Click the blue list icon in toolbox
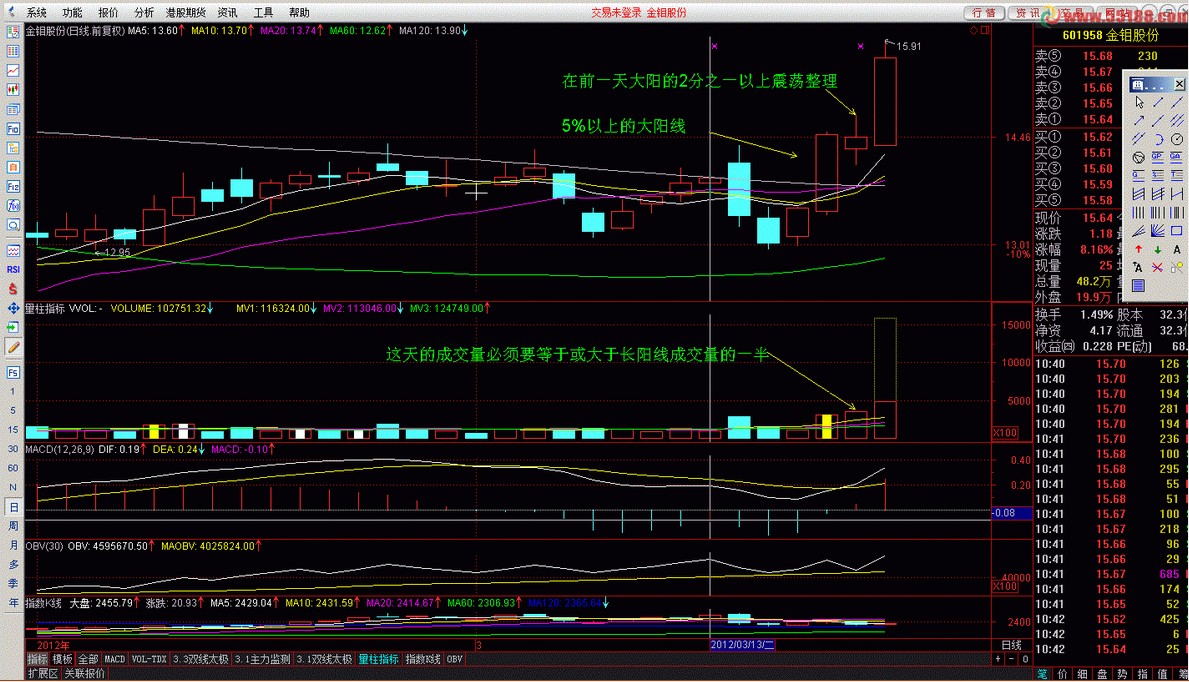The height and width of the screenshot is (682, 1189). (x=1139, y=285)
